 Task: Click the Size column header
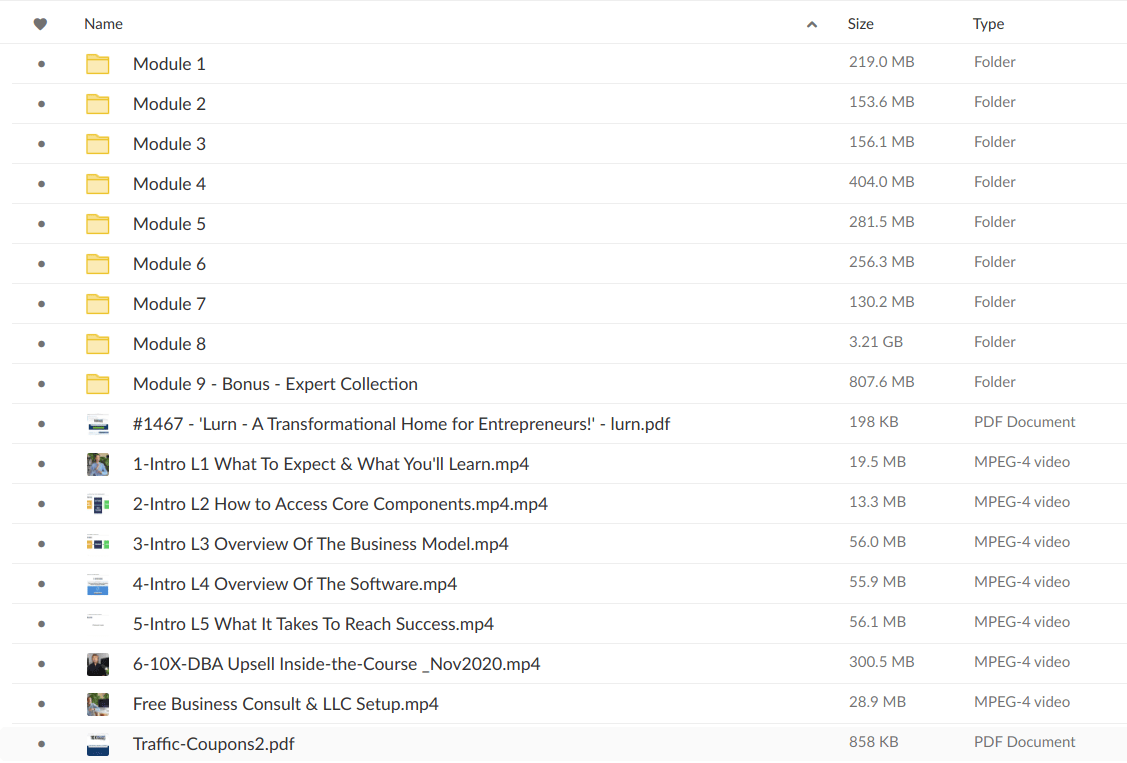pyautogui.click(x=860, y=22)
